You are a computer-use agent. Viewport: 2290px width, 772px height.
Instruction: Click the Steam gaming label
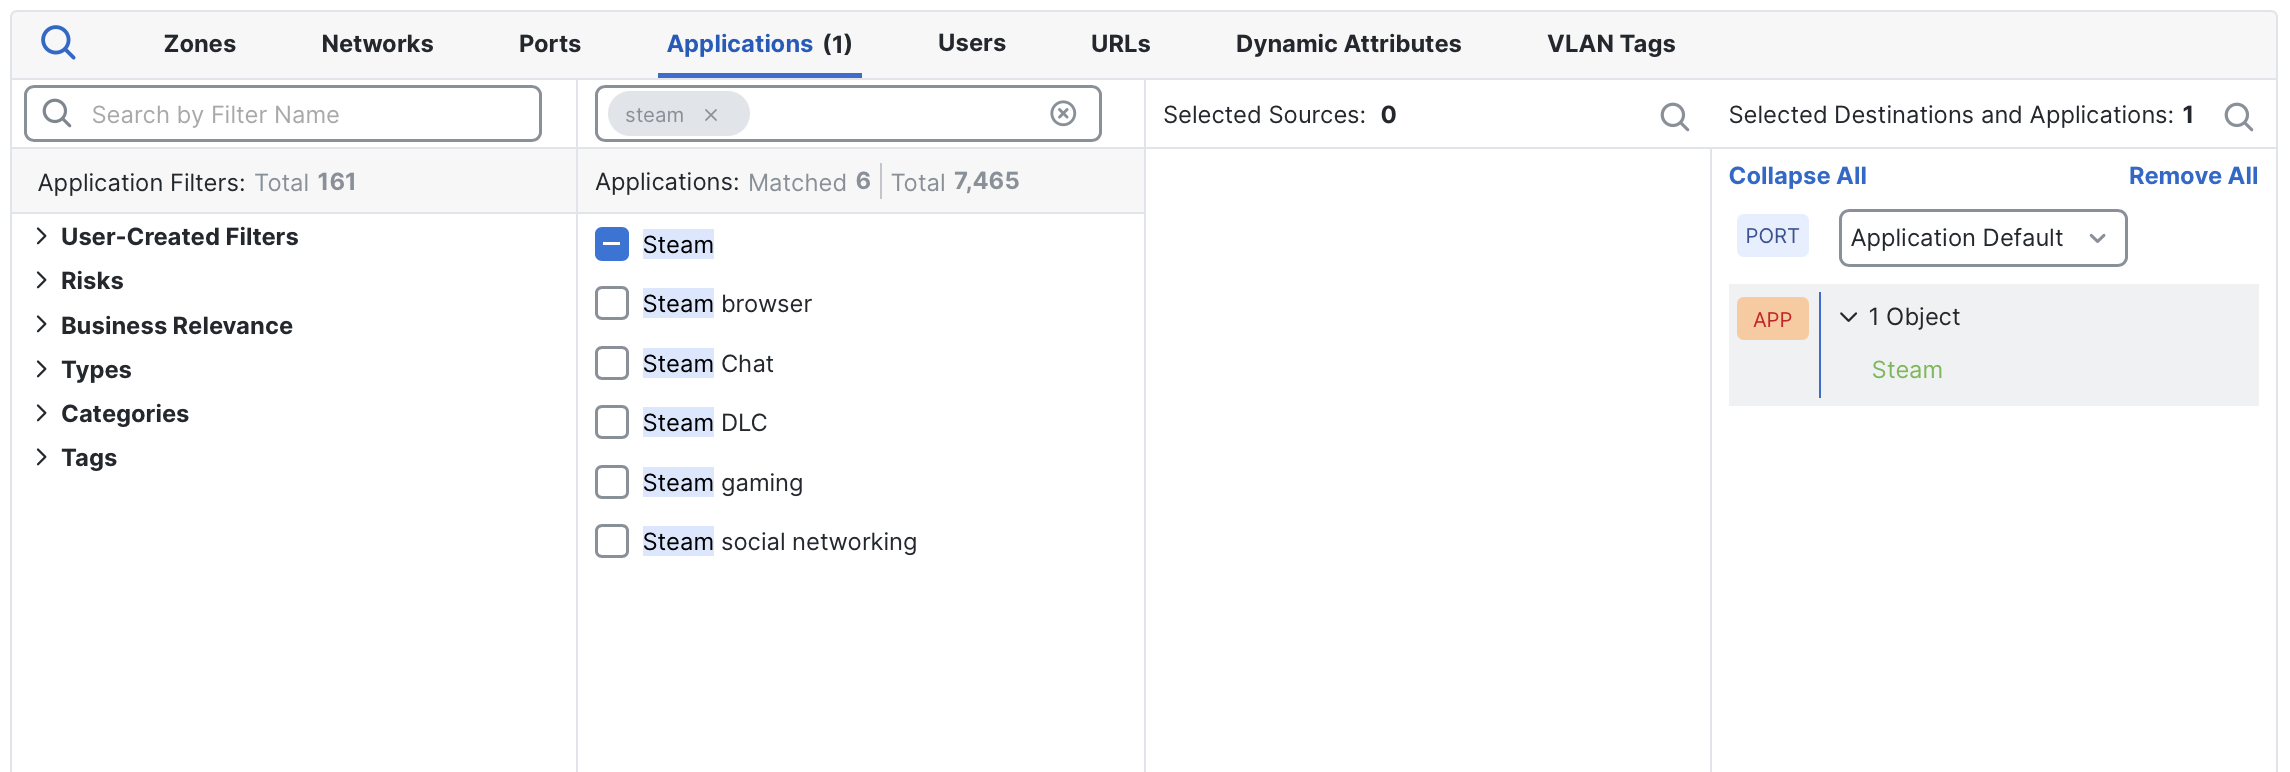[x=722, y=483]
